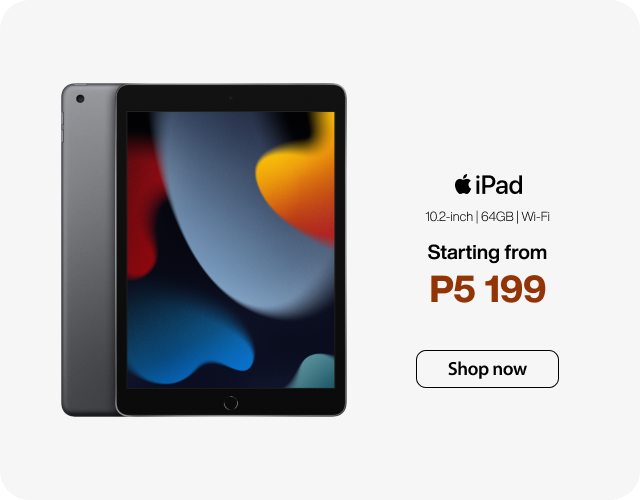
Task: Click the 10.2-inch spec text
Action: coord(449,216)
